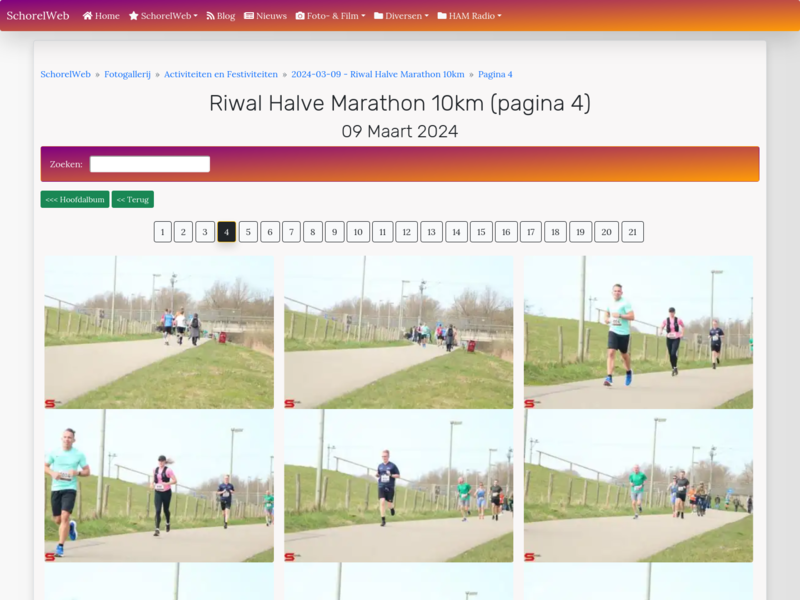This screenshot has height=600, width=800.
Task: Open close-up photo of mint-shirt runner and pink-top woman
Action: tap(159, 486)
